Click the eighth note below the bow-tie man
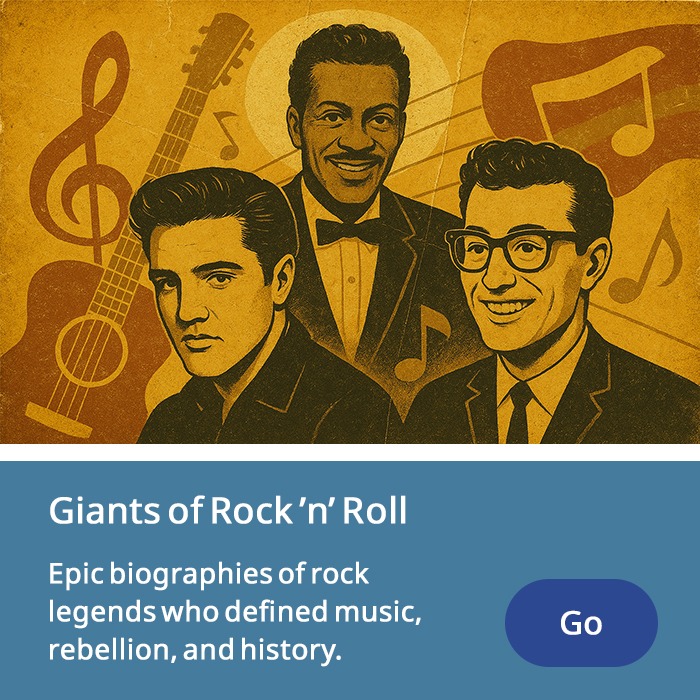Image resolution: width=700 pixels, height=700 pixels. point(421,343)
